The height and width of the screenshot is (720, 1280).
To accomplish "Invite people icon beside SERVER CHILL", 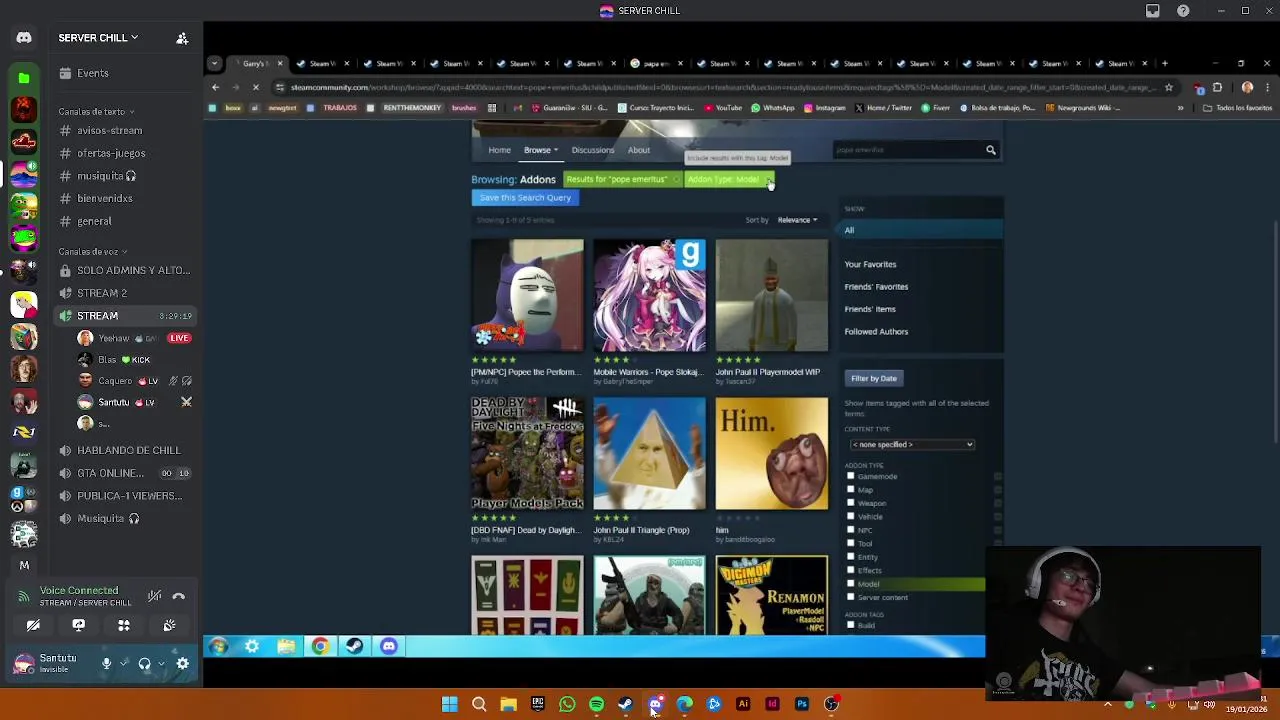I will [x=182, y=38].
